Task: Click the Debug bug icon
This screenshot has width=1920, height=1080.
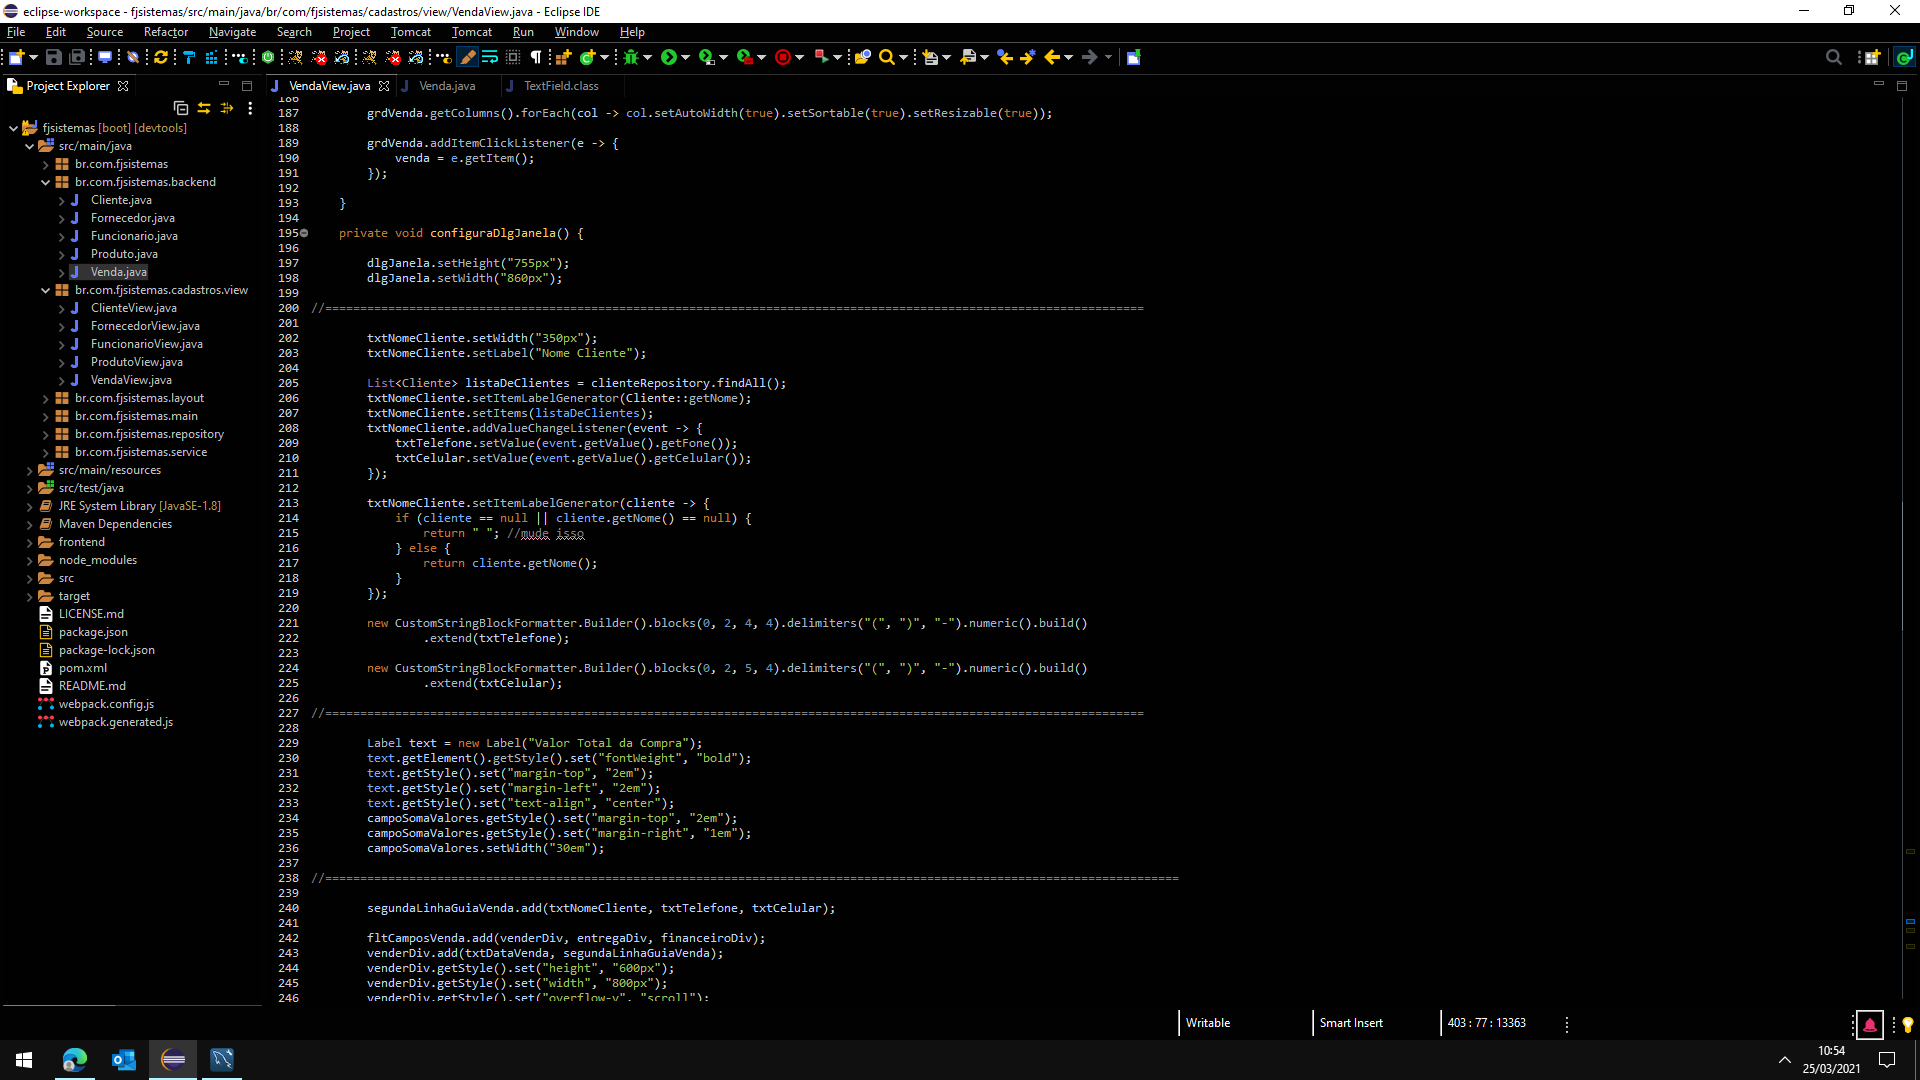Action: [631, 57]
